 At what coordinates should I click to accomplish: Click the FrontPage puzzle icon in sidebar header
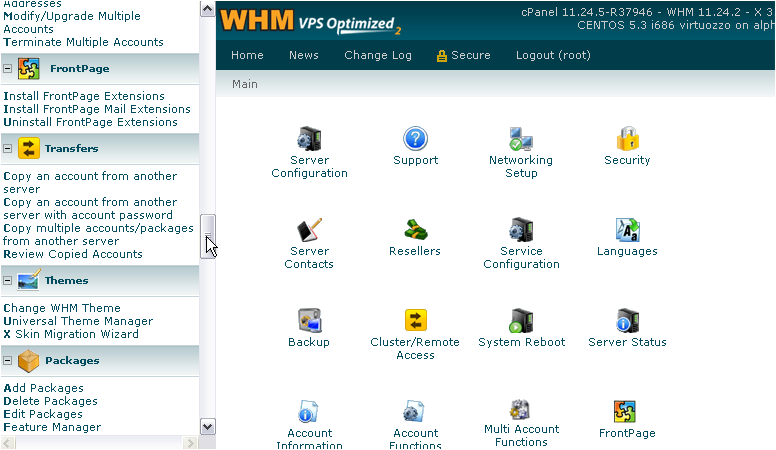pos(29,68)
